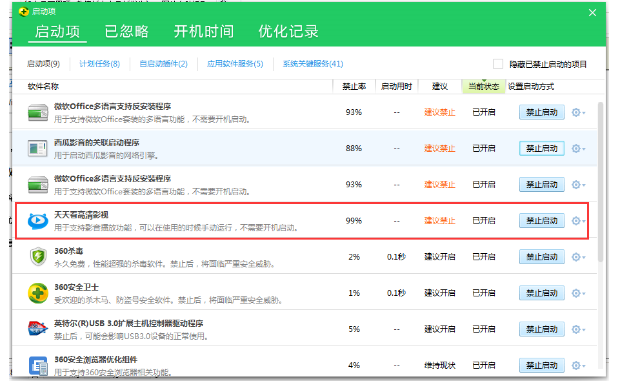Sort by the 软件名称 column header
Screen dimensions: 625x382
pyautogui.click(x=43, y=87)
